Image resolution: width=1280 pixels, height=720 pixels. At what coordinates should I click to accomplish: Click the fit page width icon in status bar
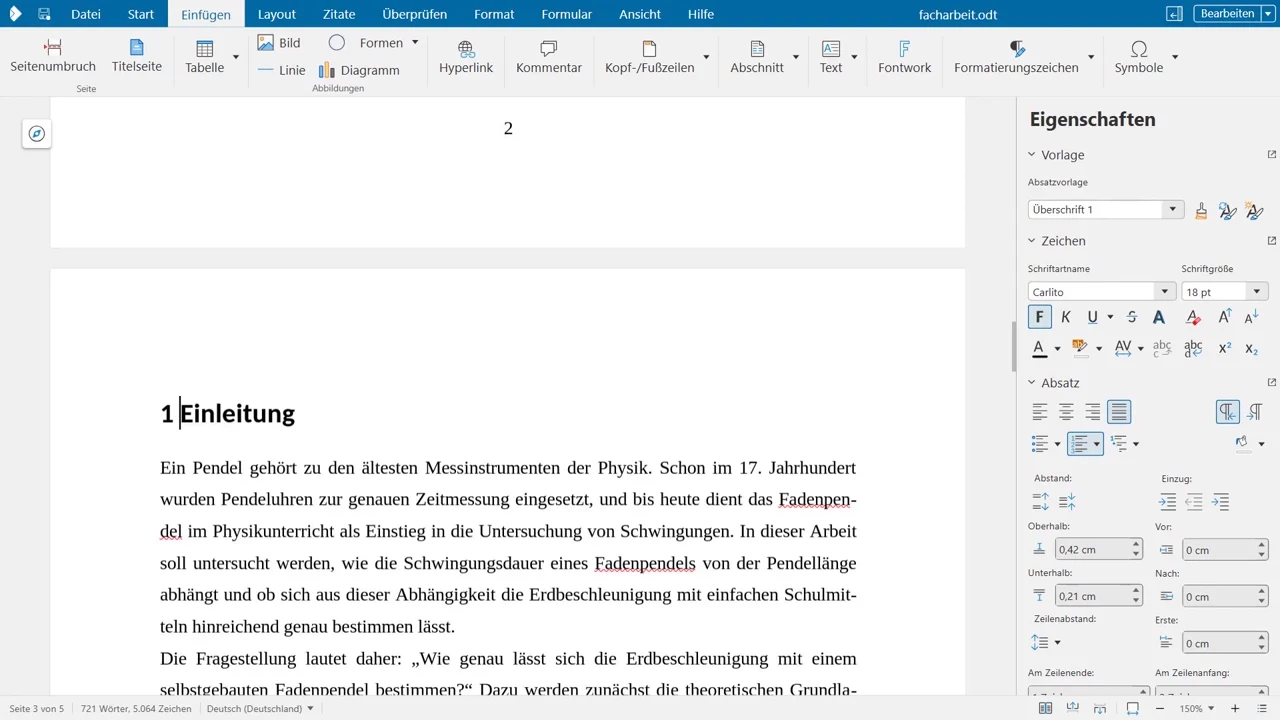[x=1133, y=708]
